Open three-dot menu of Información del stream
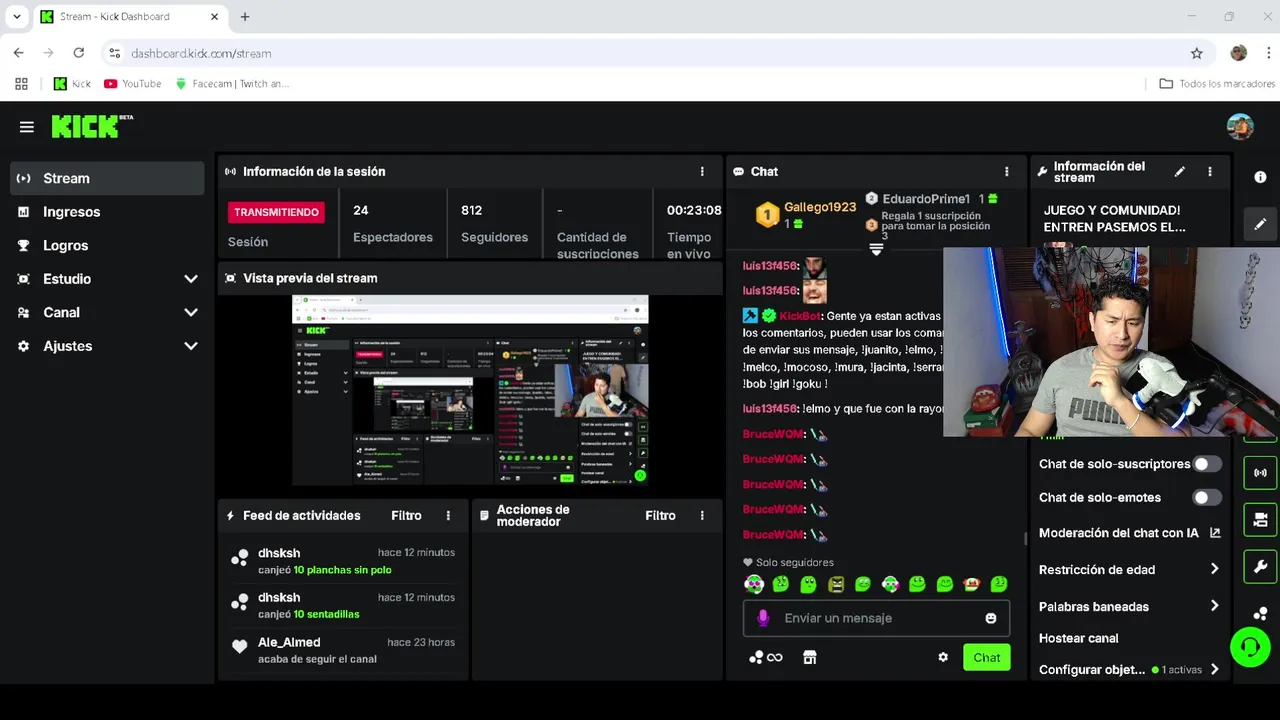1280x720 pixels. tap(1210, 171)
